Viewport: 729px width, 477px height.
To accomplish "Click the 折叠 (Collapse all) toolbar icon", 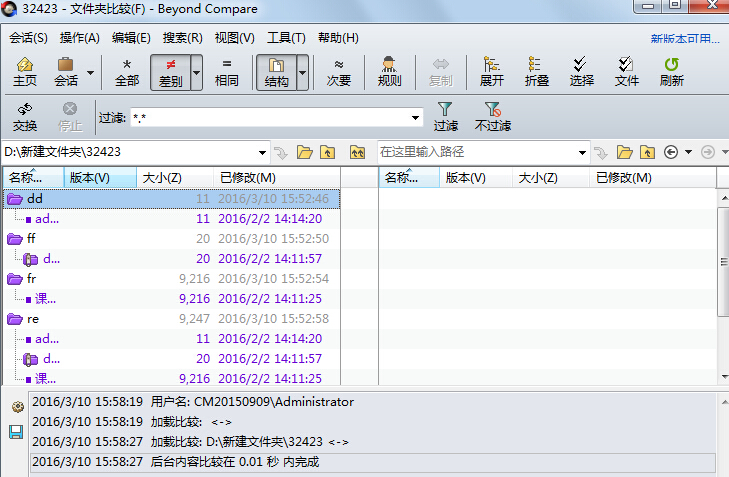I will point(537,72).
